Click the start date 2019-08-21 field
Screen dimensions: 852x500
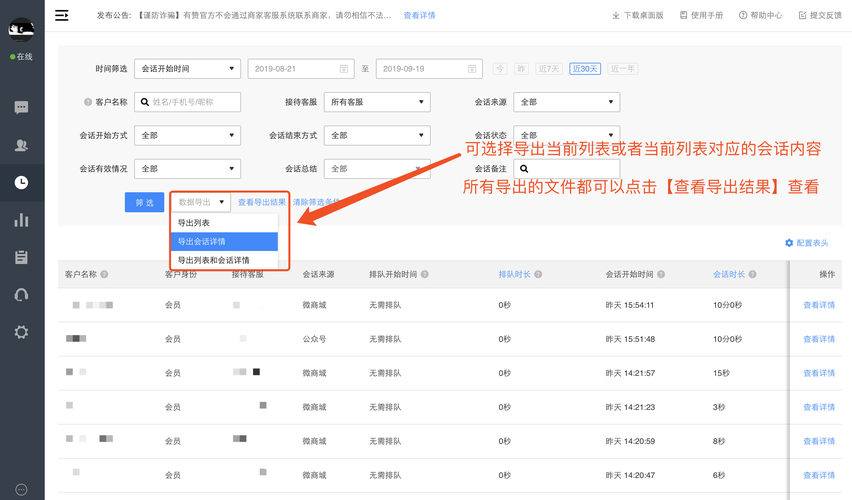point(301,69)
